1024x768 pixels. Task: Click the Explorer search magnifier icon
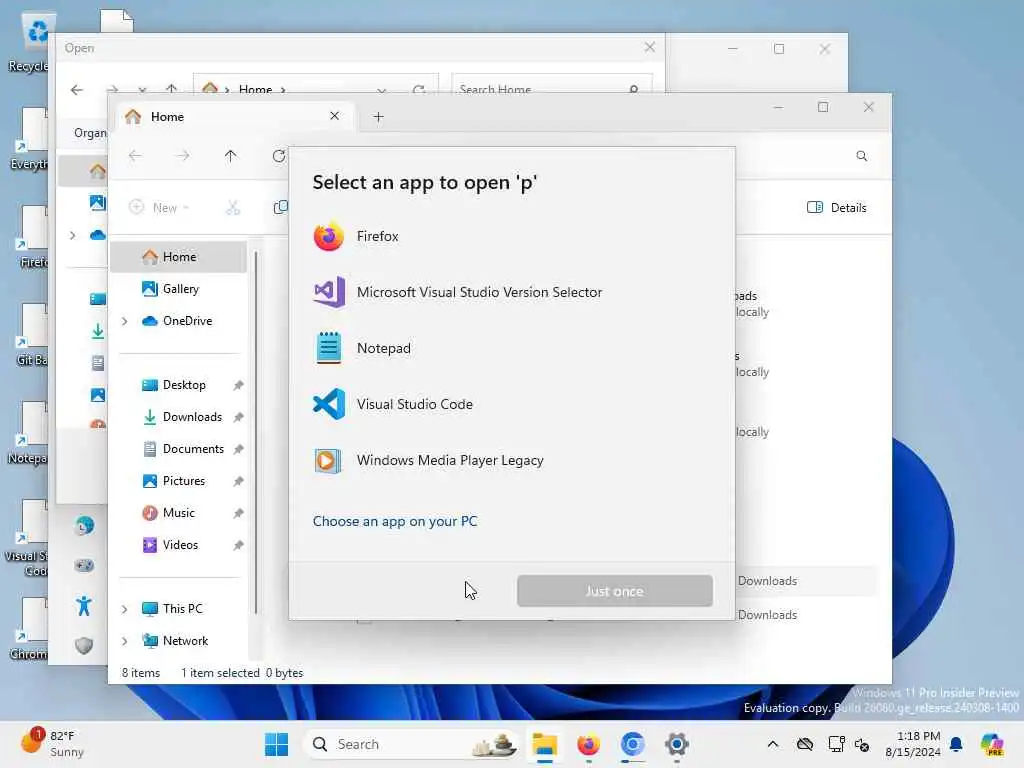coord(861,156)
